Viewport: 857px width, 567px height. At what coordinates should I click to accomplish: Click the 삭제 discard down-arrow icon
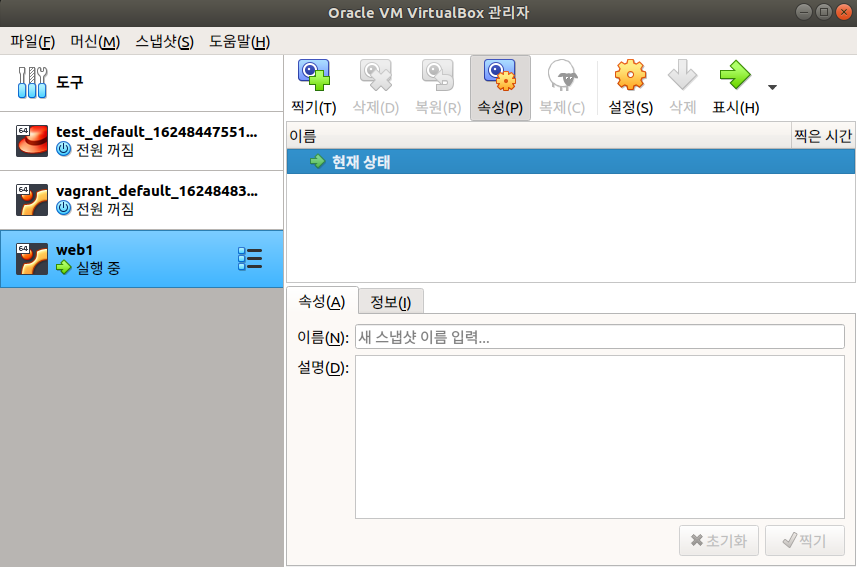683,75
